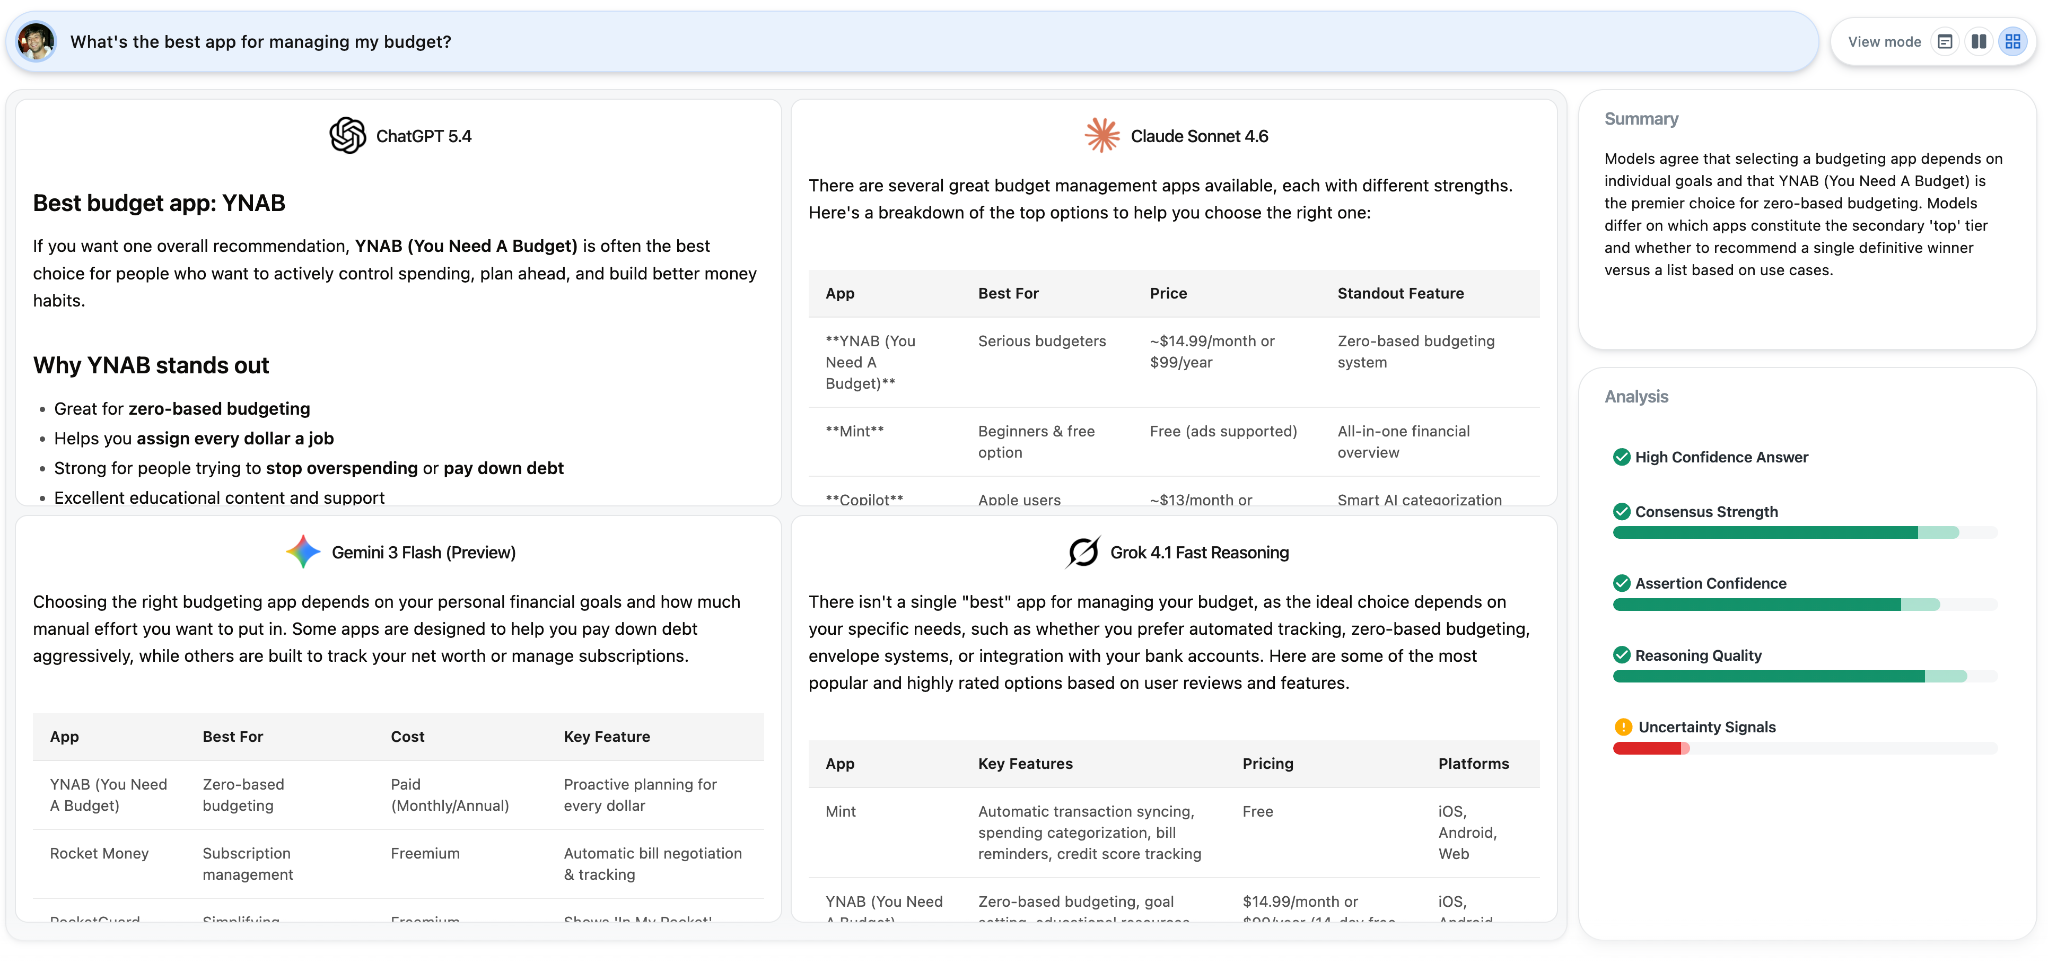
Task: Click 'Mint' cell in Grok table
Action: (840, 811)
